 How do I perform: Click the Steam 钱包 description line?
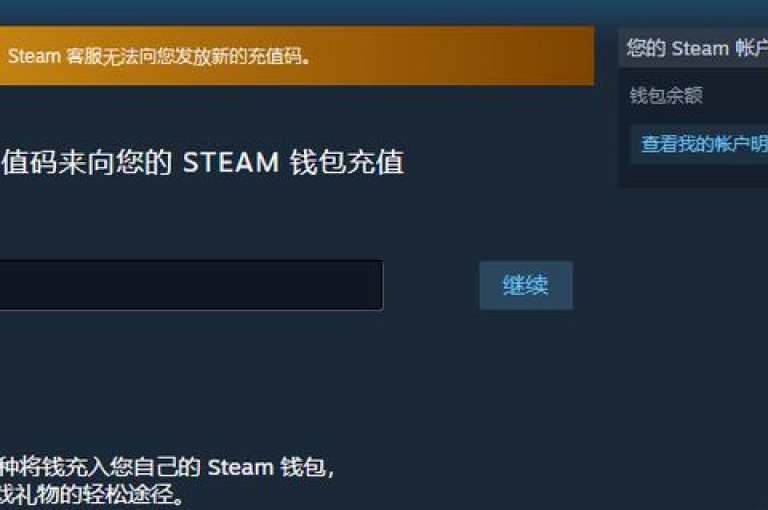(x=167, y=467)
